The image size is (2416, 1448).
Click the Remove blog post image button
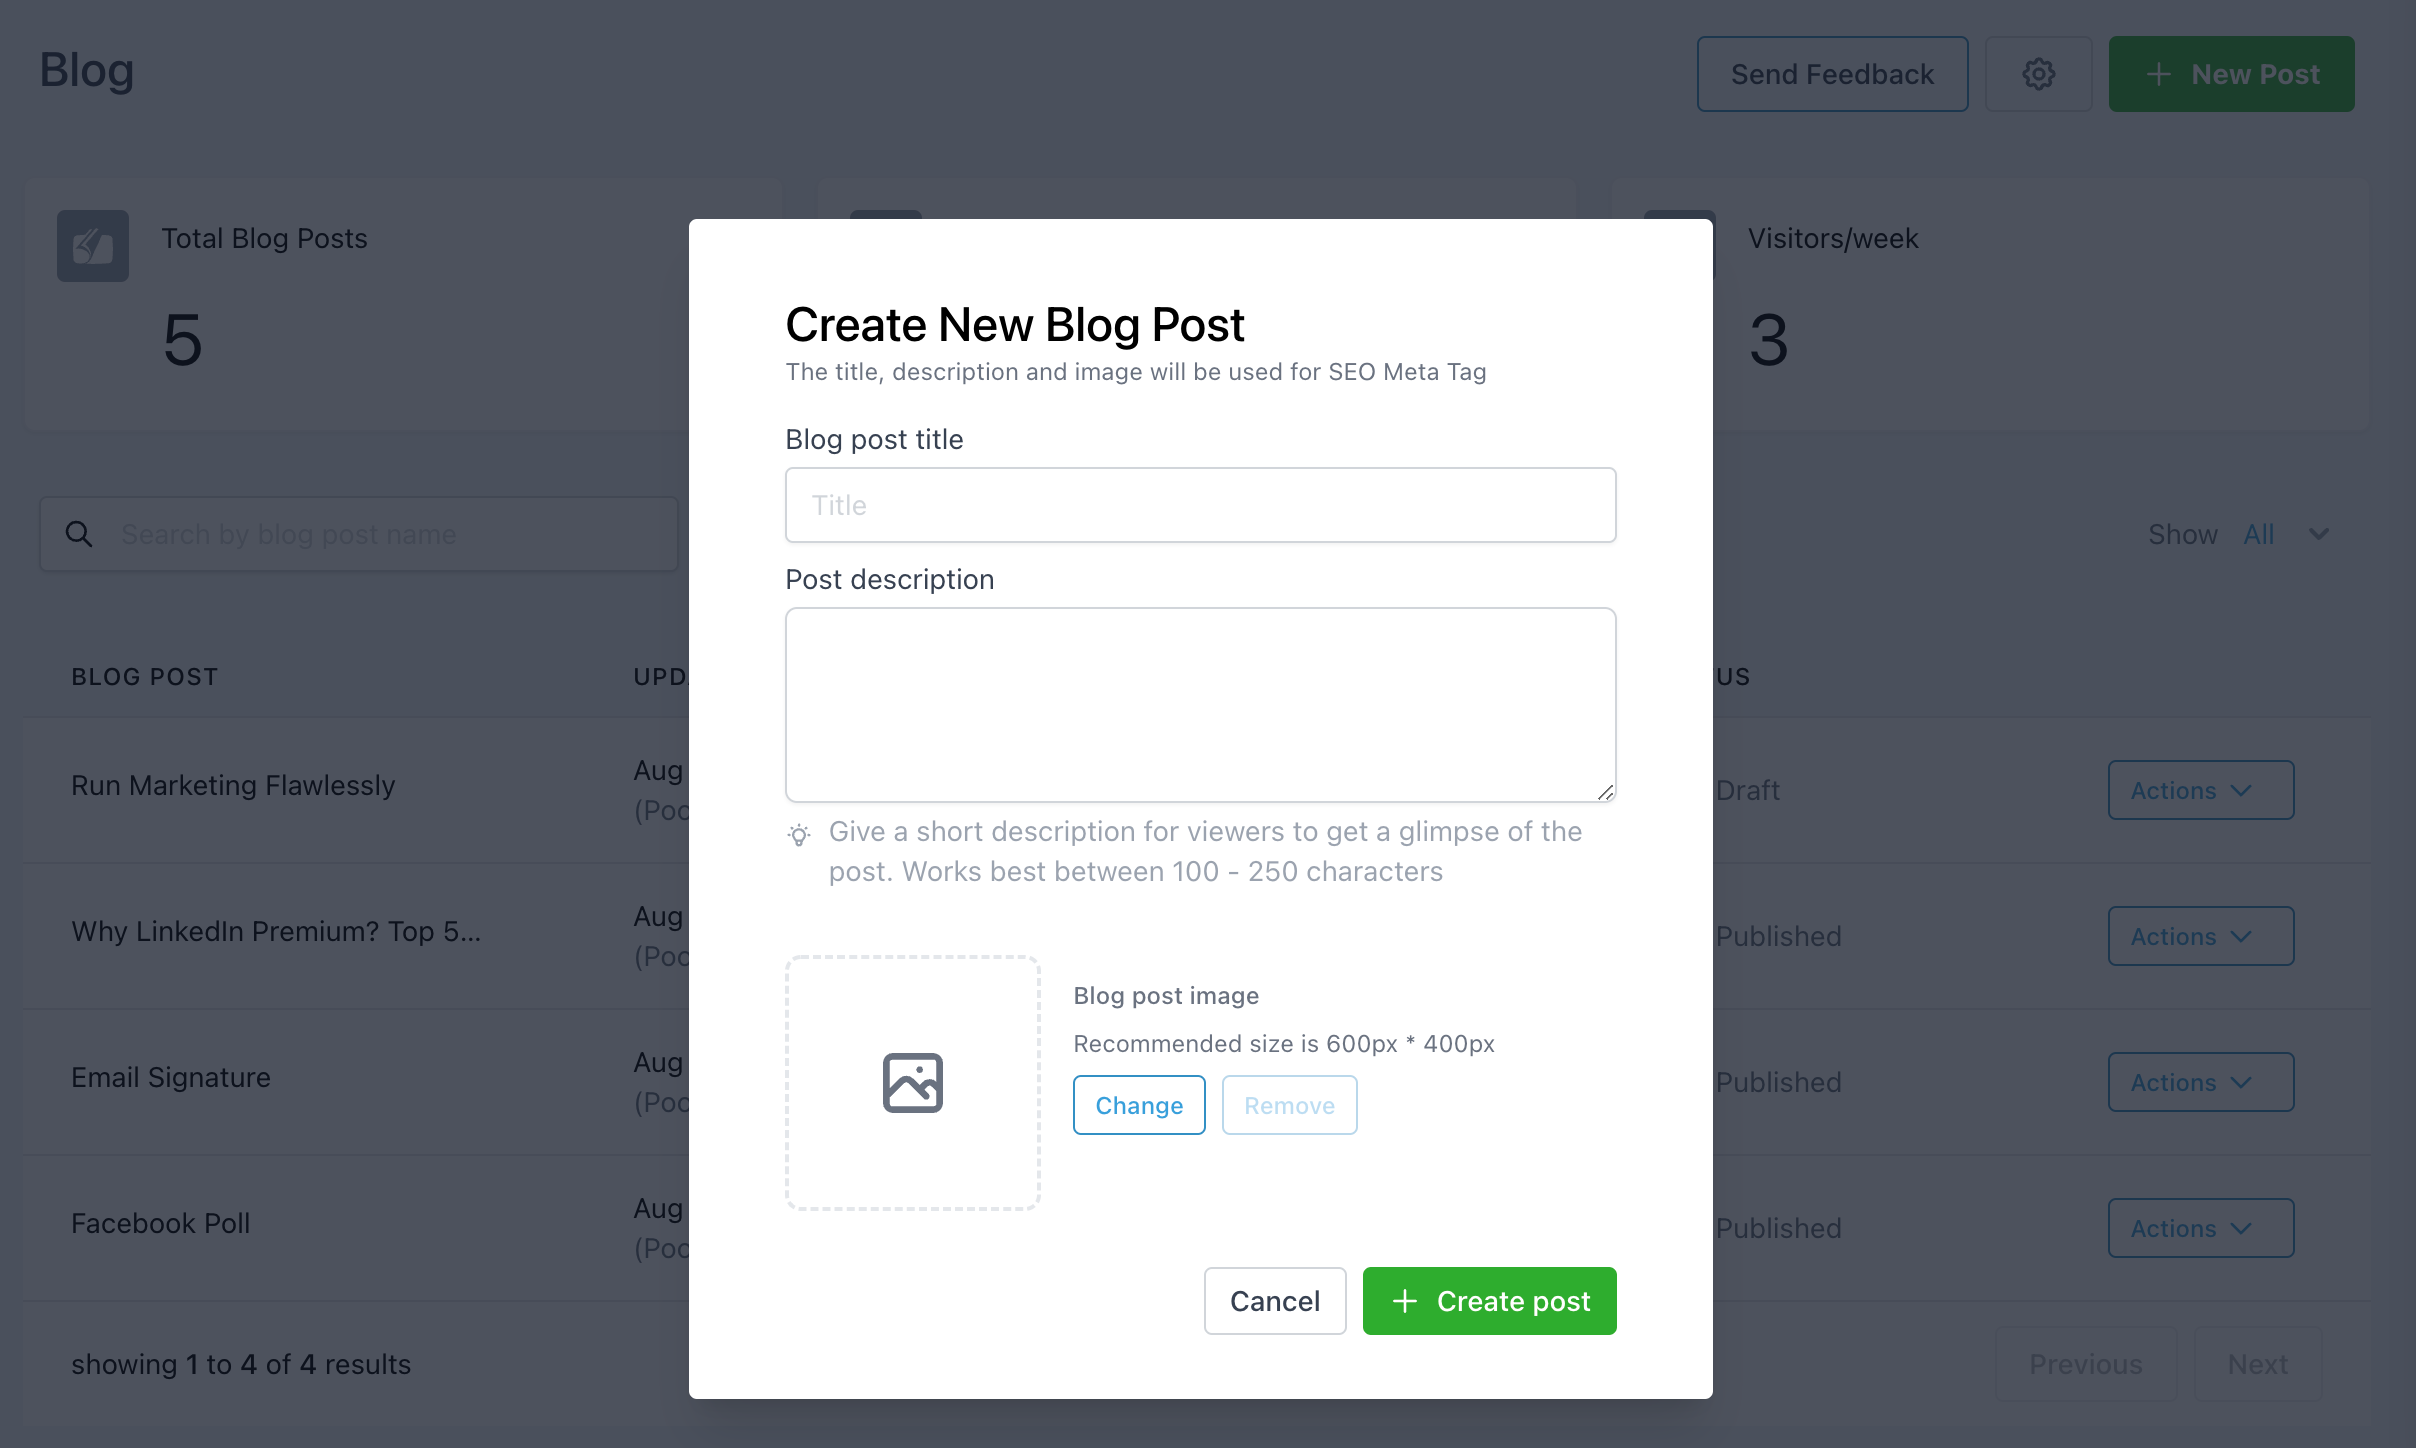1289,1103
